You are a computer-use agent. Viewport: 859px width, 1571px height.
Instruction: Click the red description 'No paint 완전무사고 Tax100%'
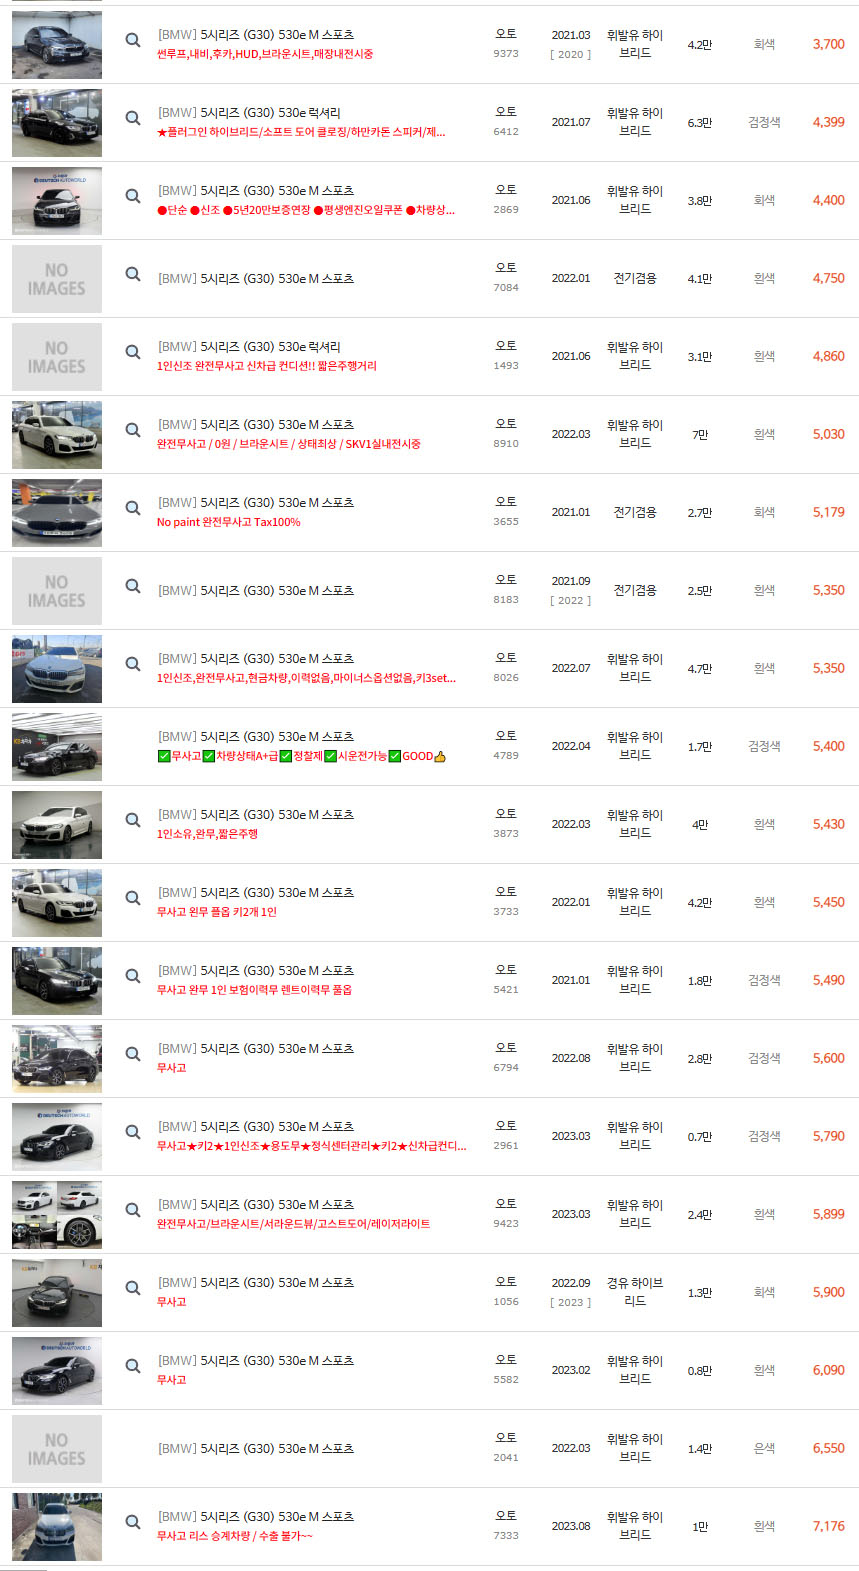click(228, 522)
